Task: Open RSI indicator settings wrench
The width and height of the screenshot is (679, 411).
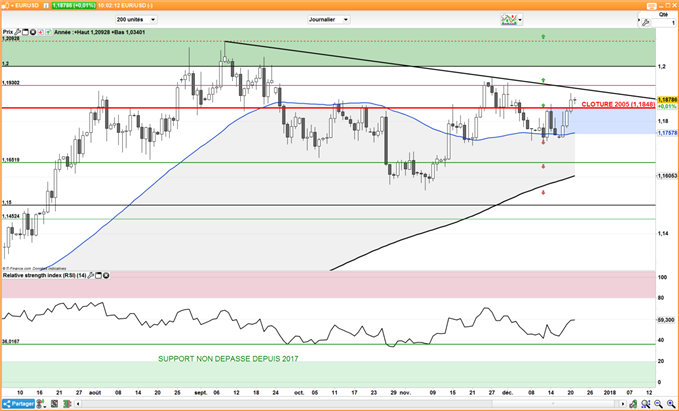Action: tap(91, 275)
